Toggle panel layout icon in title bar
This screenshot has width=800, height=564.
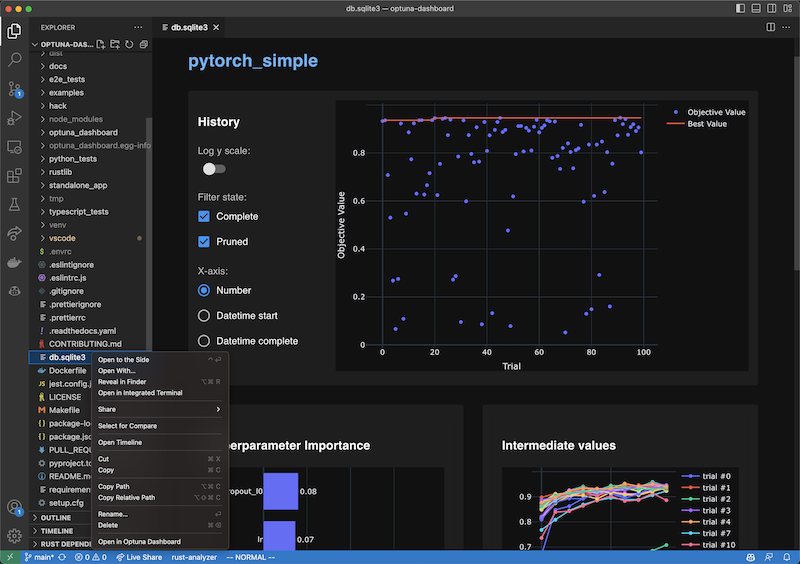[756, 8]
